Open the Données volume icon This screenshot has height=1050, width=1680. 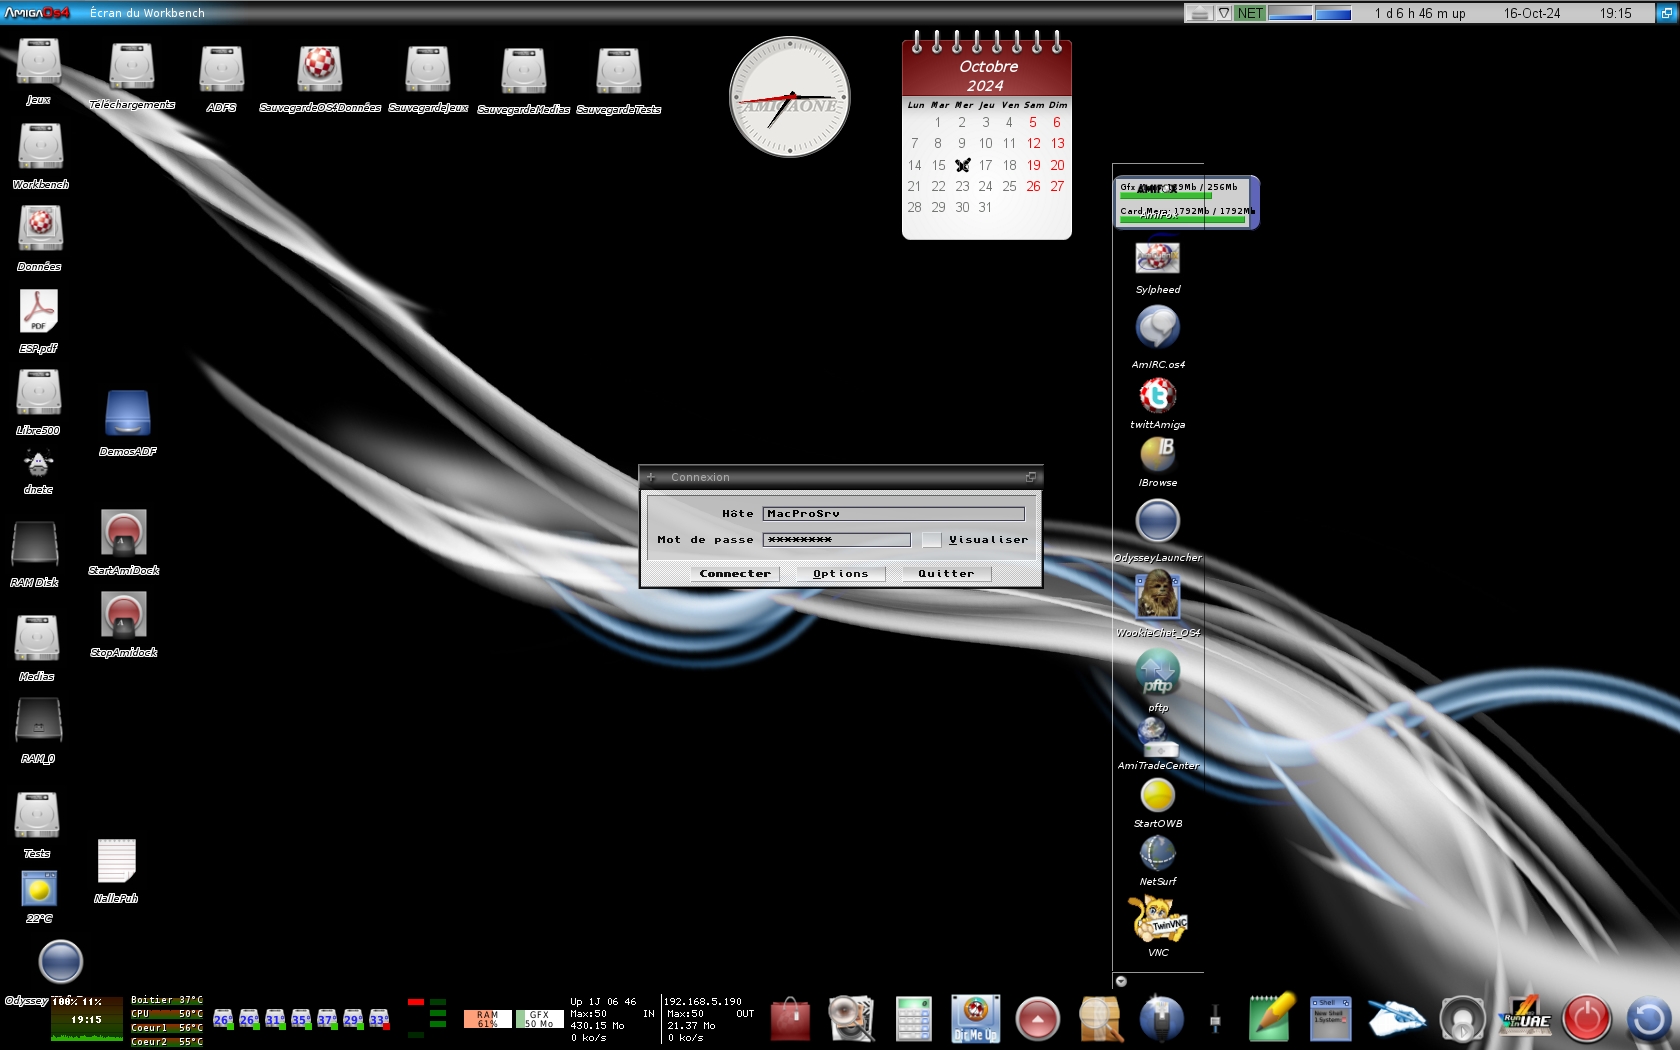(40, 230)
